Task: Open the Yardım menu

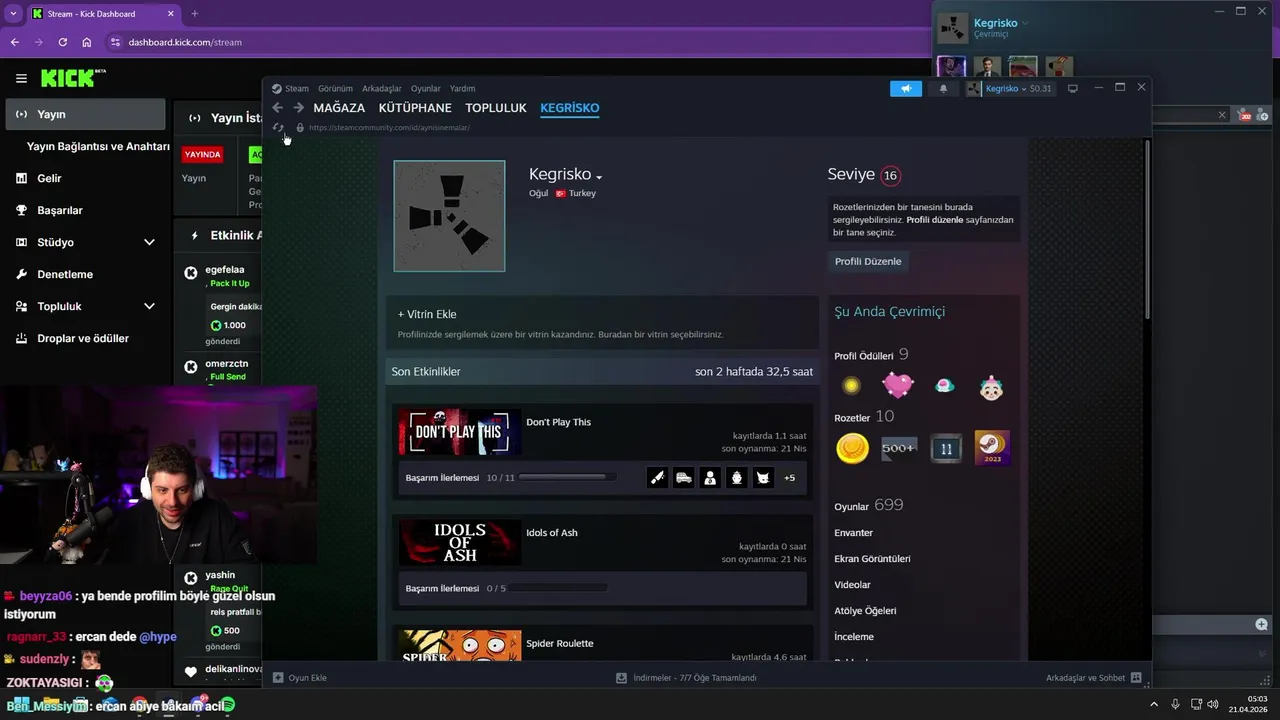Action: click(x=462, y=89)
